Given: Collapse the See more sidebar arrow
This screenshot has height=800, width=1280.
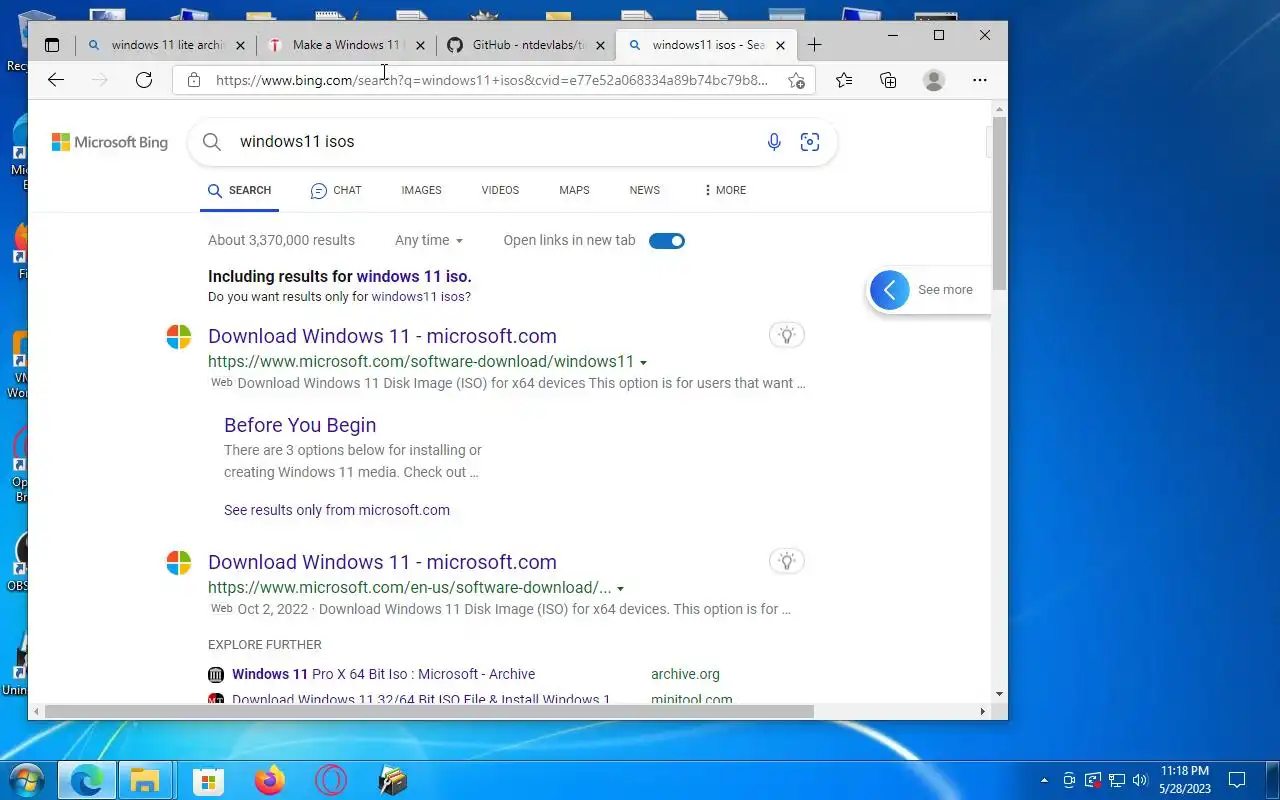Looking at the screenshot, I should click(x=890, y=290).
